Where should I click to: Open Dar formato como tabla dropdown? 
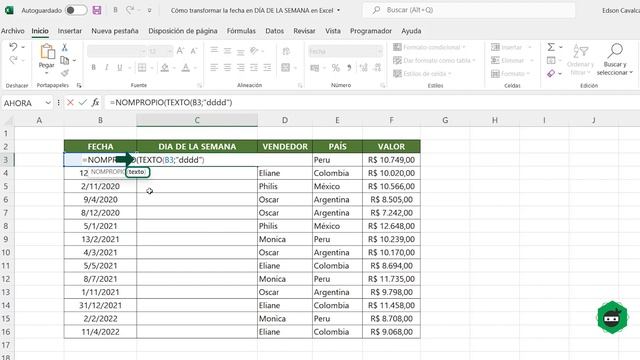click(435, 60)
